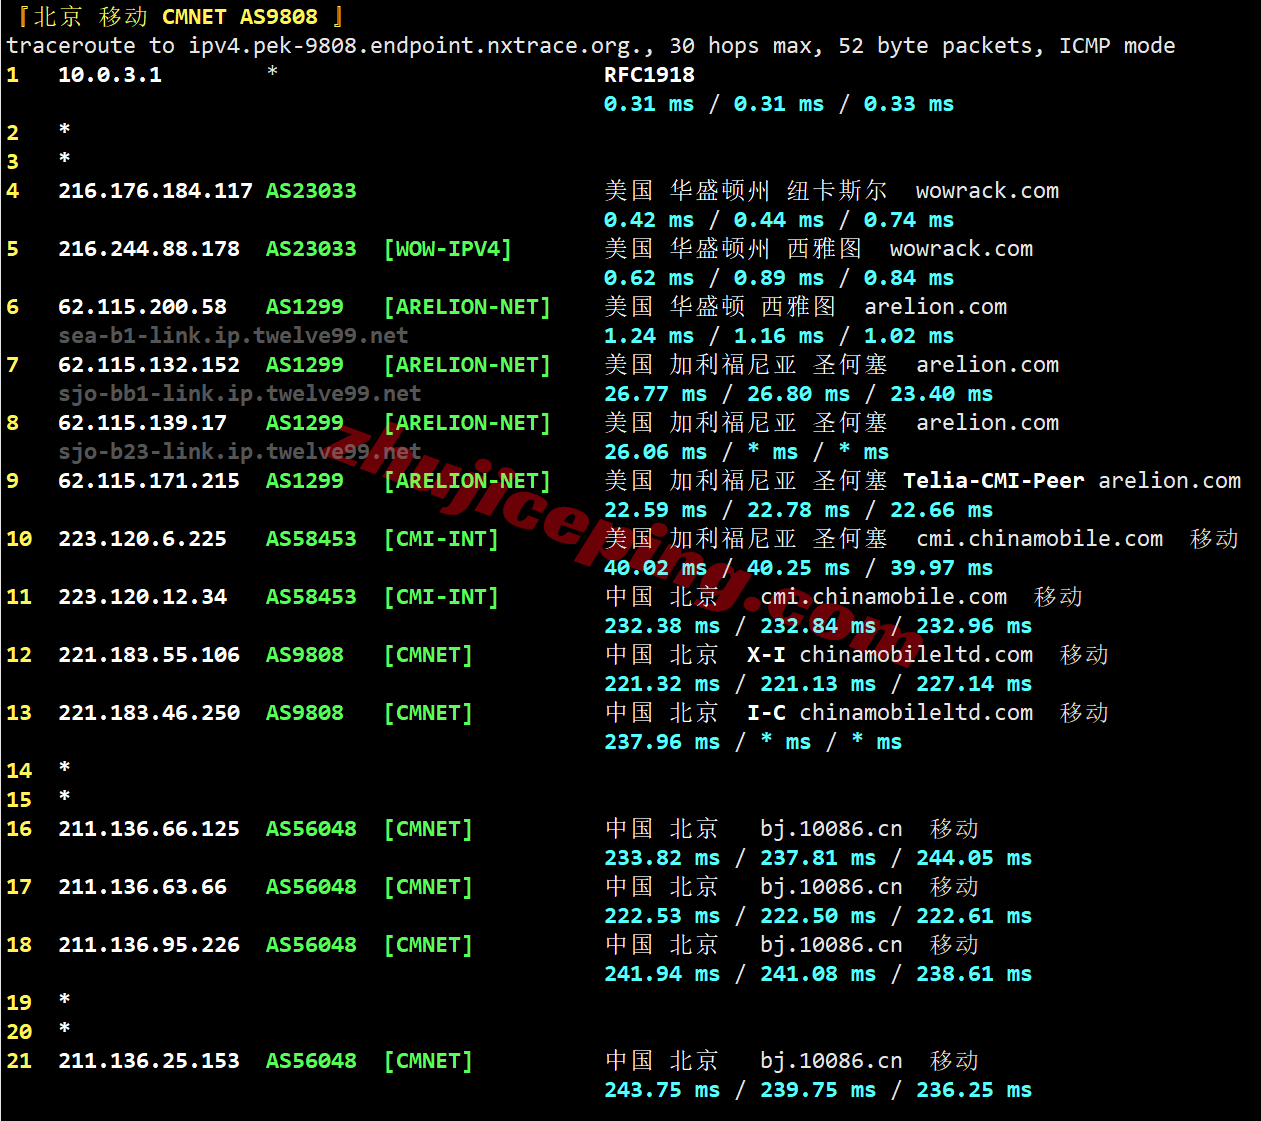Viewport: 1261px width, 1121px height.
Task: Click IP 62.115.171.215
Action: (149, 481)
